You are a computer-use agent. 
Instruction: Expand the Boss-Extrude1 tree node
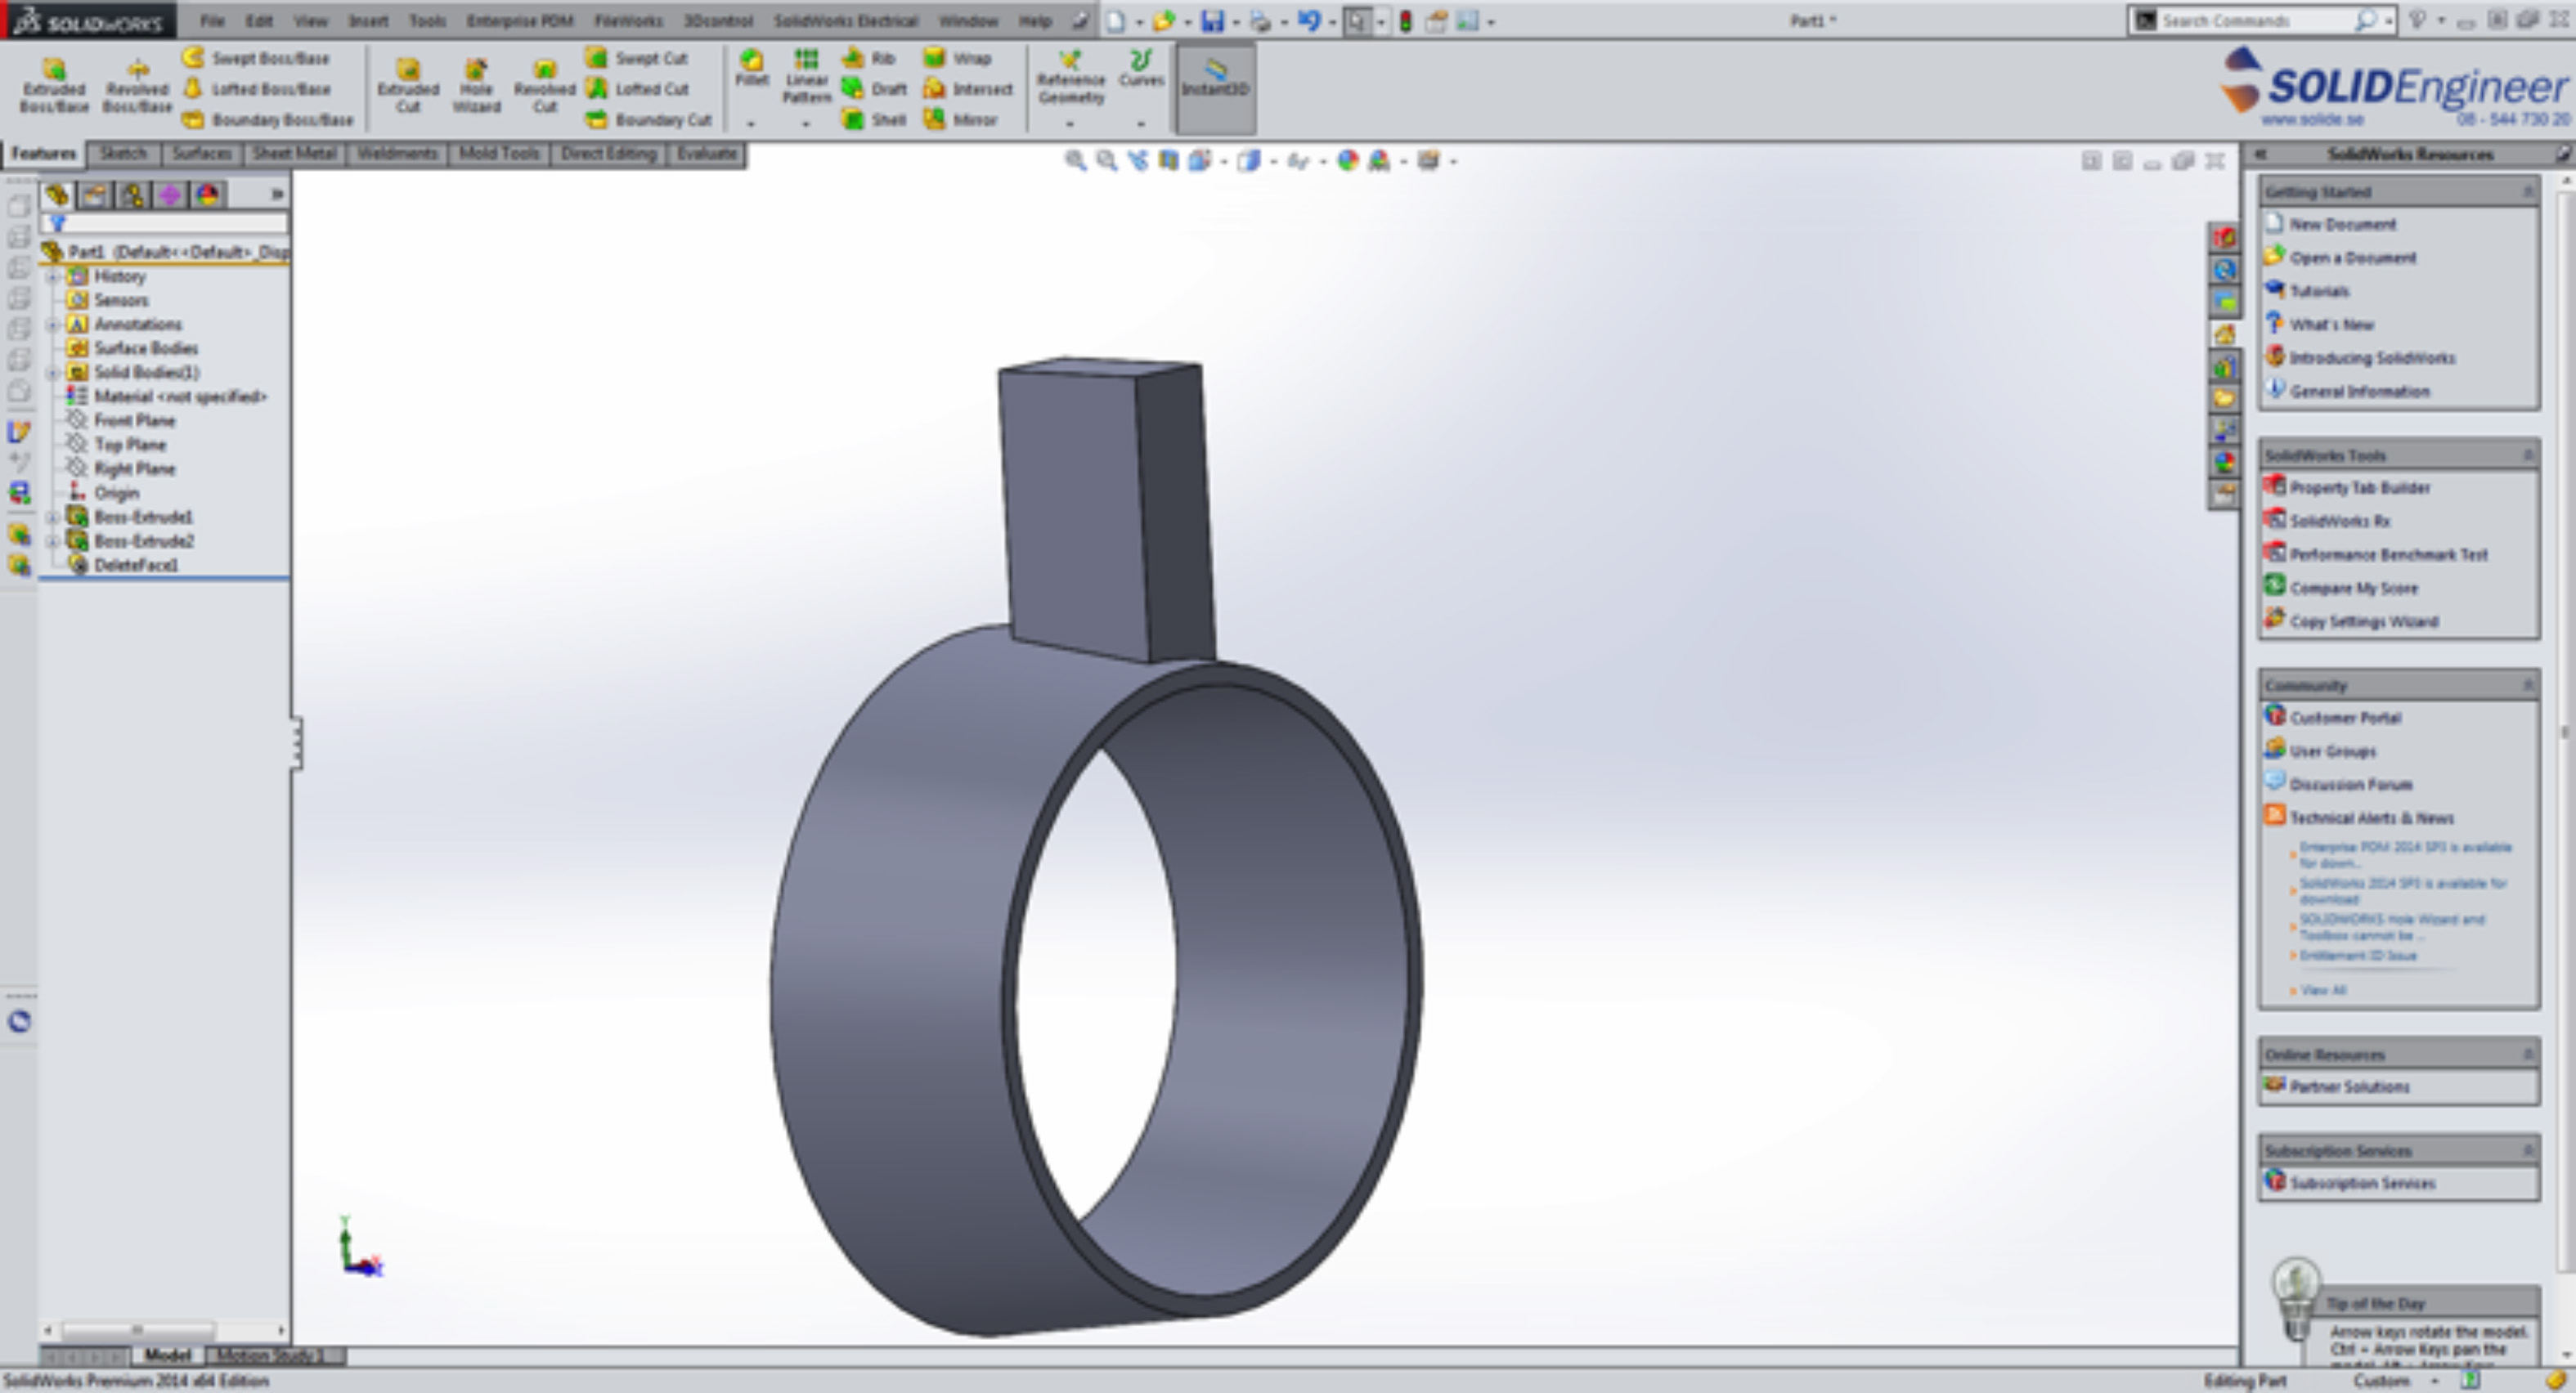tap(53, 517)
